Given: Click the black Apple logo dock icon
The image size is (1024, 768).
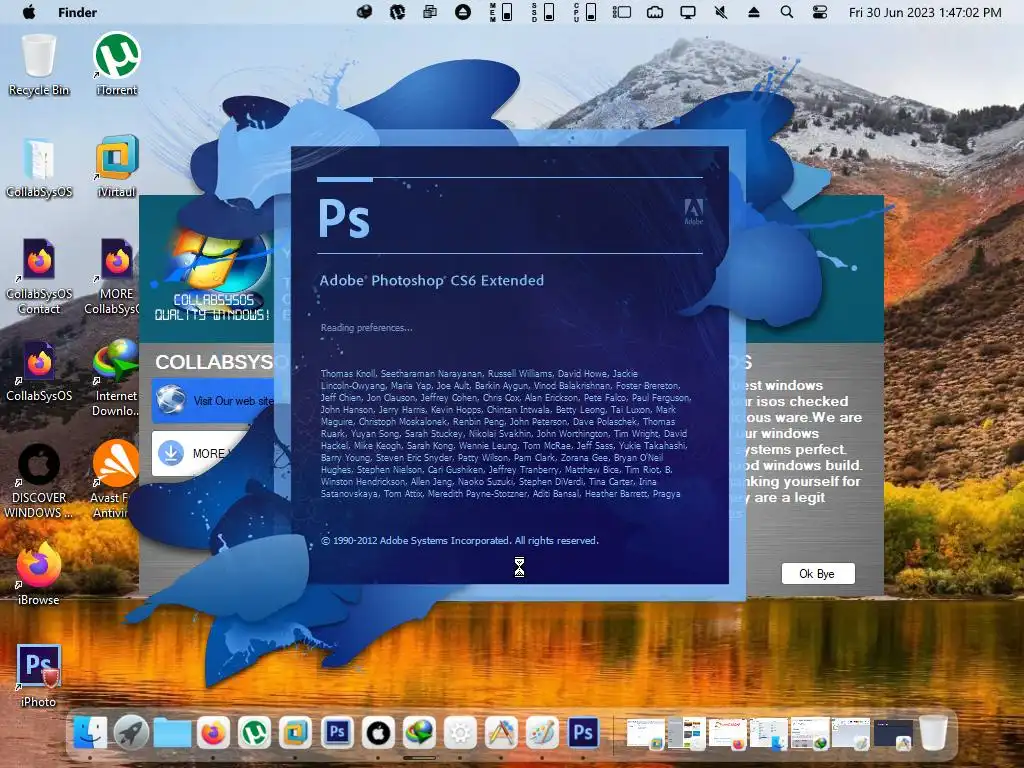Looking at the screenshot, I should coord(378,733).
